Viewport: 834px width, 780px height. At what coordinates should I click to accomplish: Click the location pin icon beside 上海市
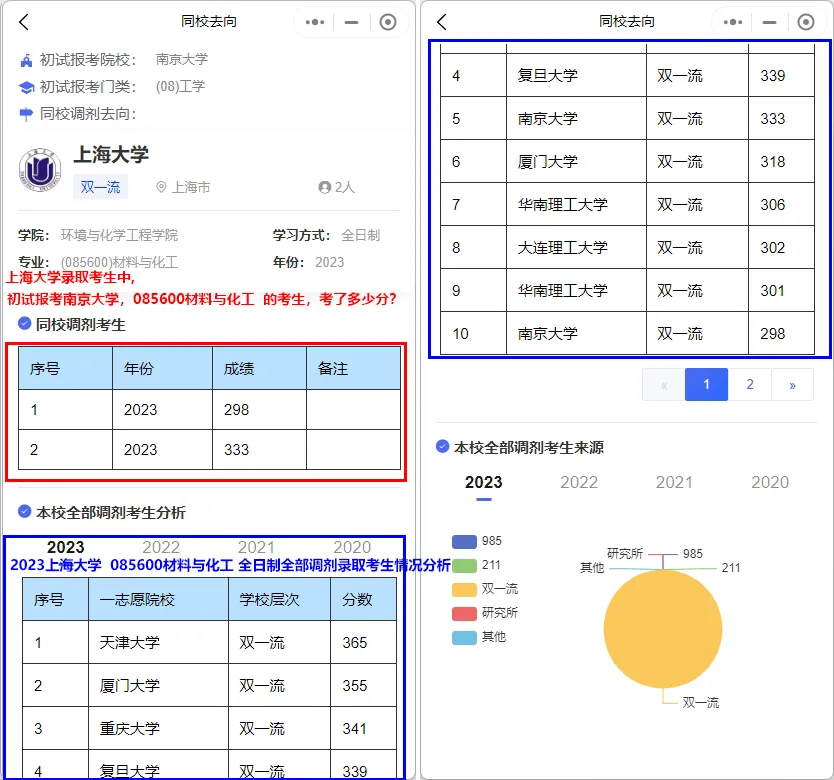[x=161, y=187]
